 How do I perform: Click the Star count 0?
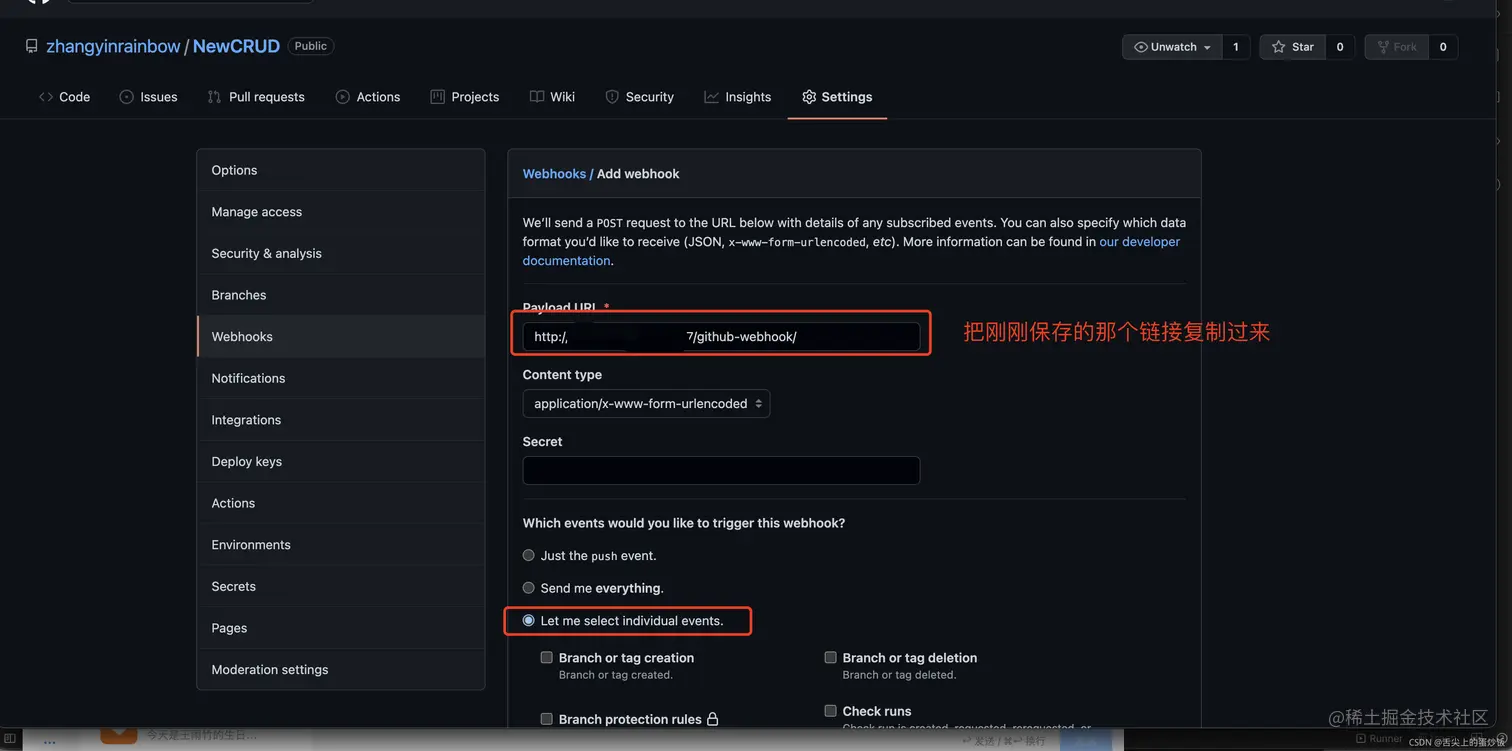click(x=1340, y=47)
